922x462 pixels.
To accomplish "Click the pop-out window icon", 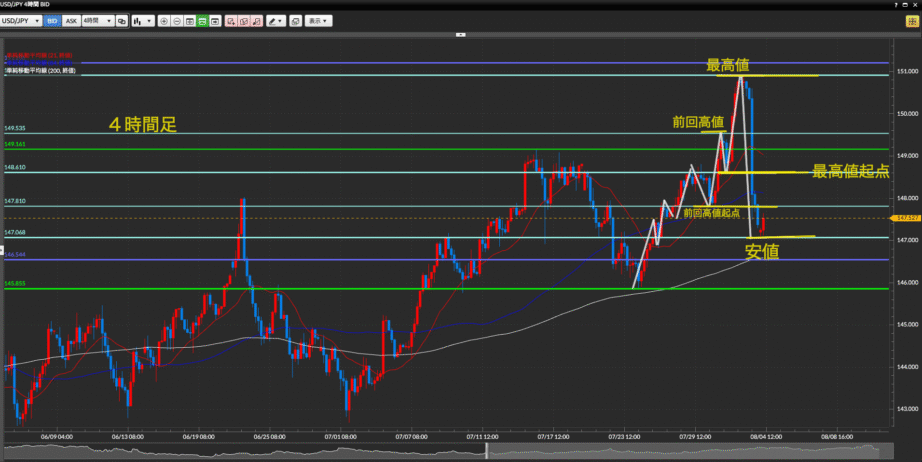I will 295,21.
